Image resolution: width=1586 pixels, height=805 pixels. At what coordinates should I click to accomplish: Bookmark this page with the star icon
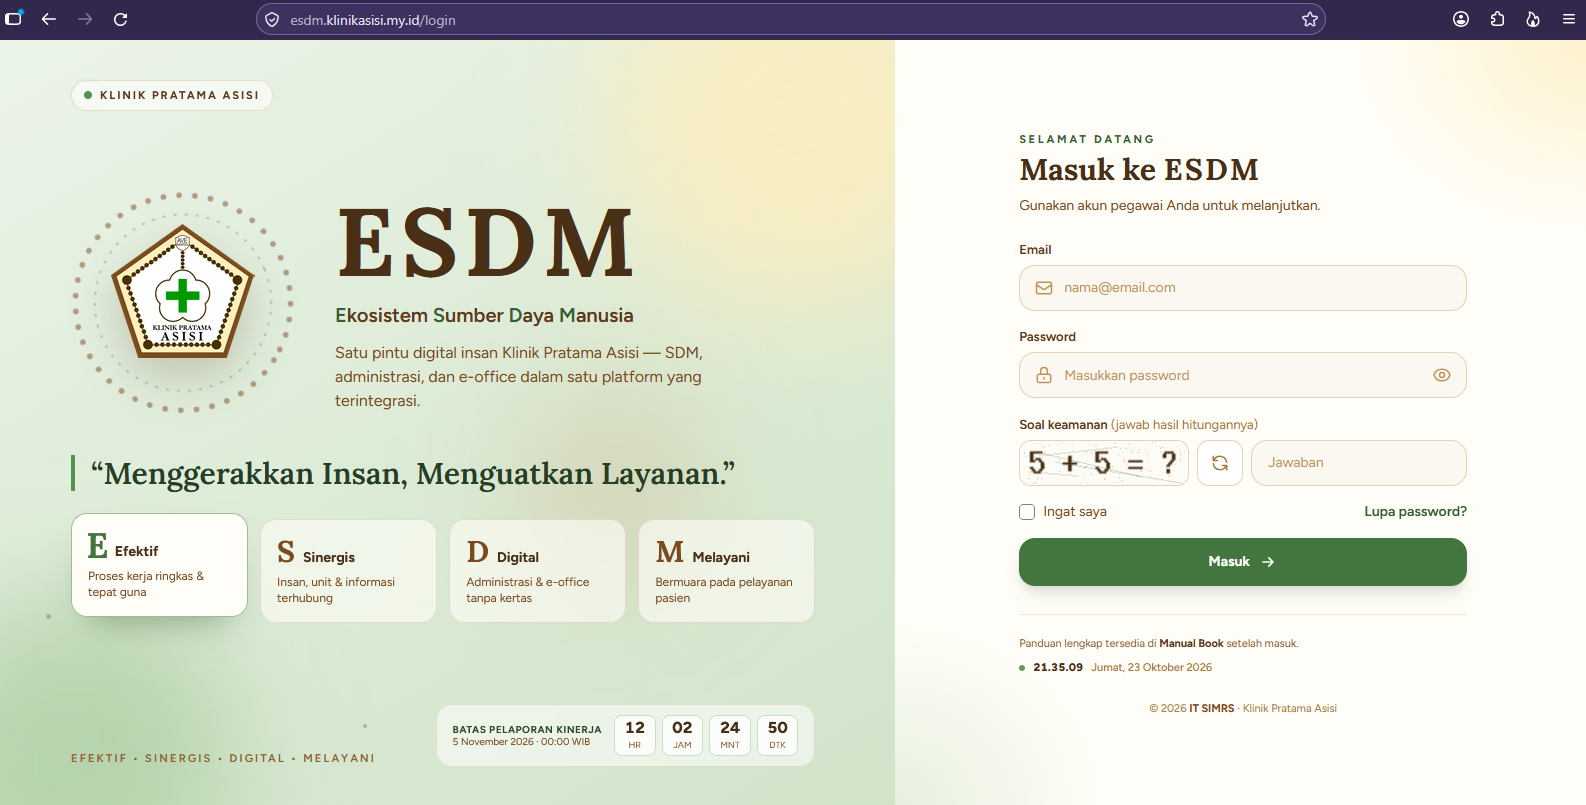click(x=1310, y=19)
